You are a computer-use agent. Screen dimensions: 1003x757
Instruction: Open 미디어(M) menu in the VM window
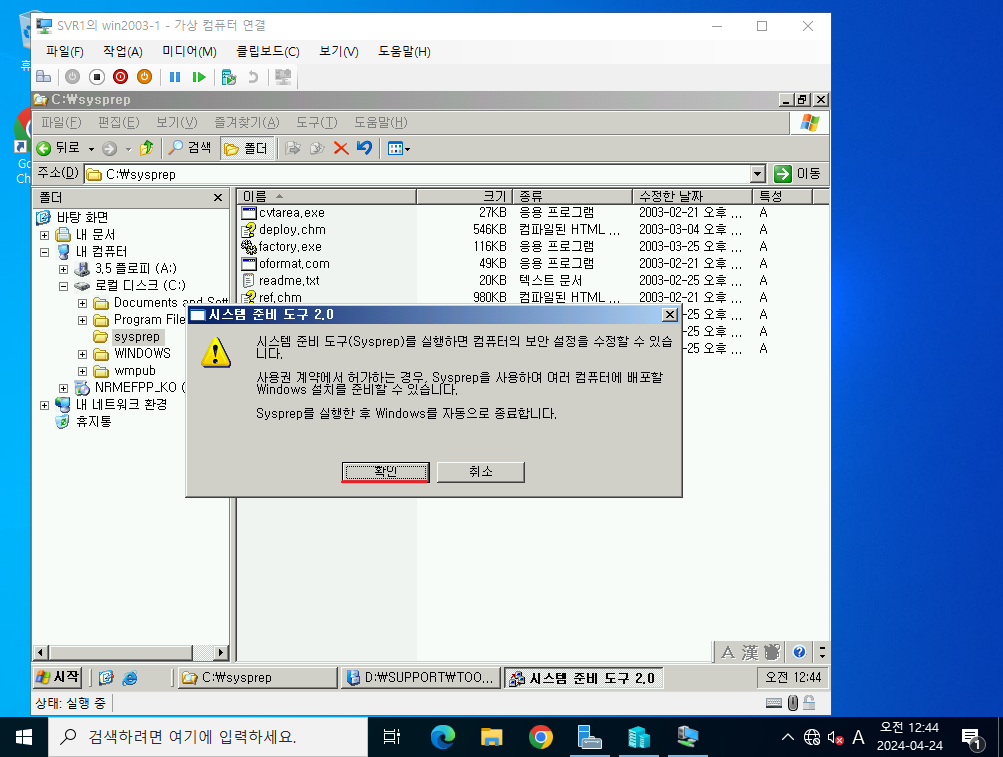pos(189,51)
